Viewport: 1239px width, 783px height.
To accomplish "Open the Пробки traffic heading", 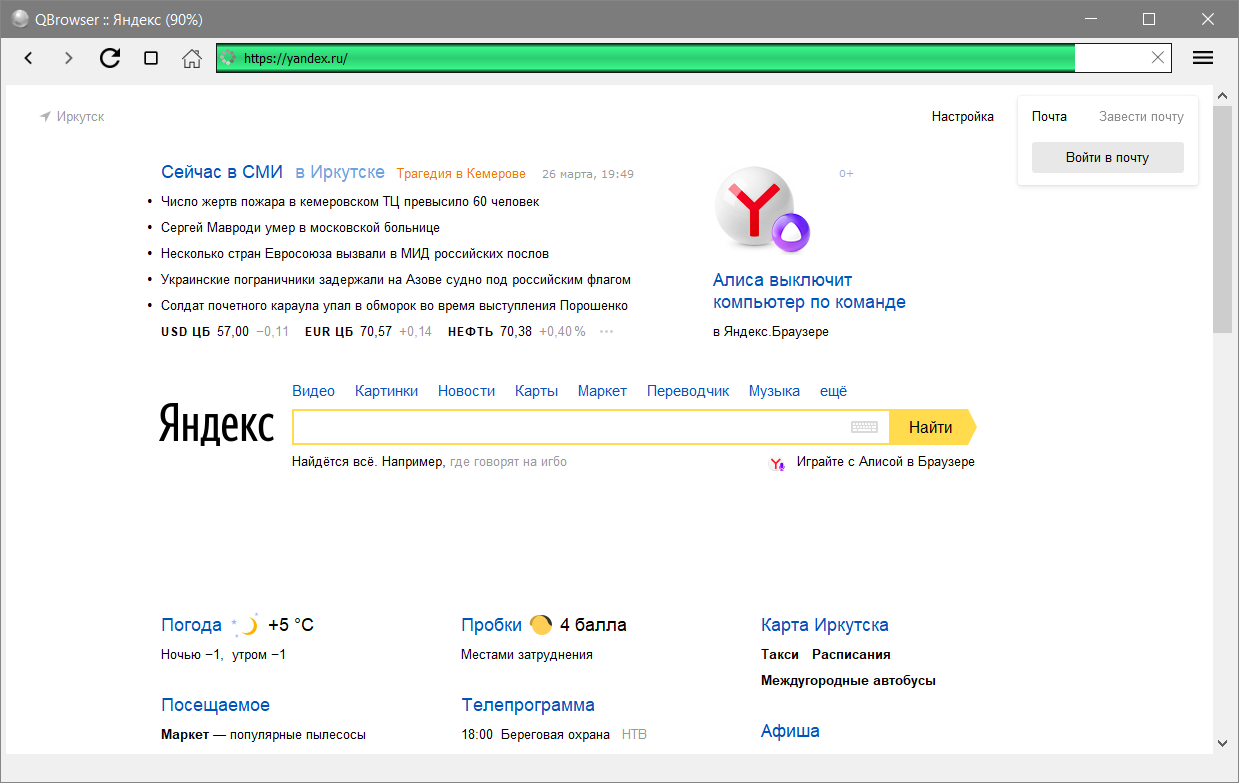I will coord(491,625).
